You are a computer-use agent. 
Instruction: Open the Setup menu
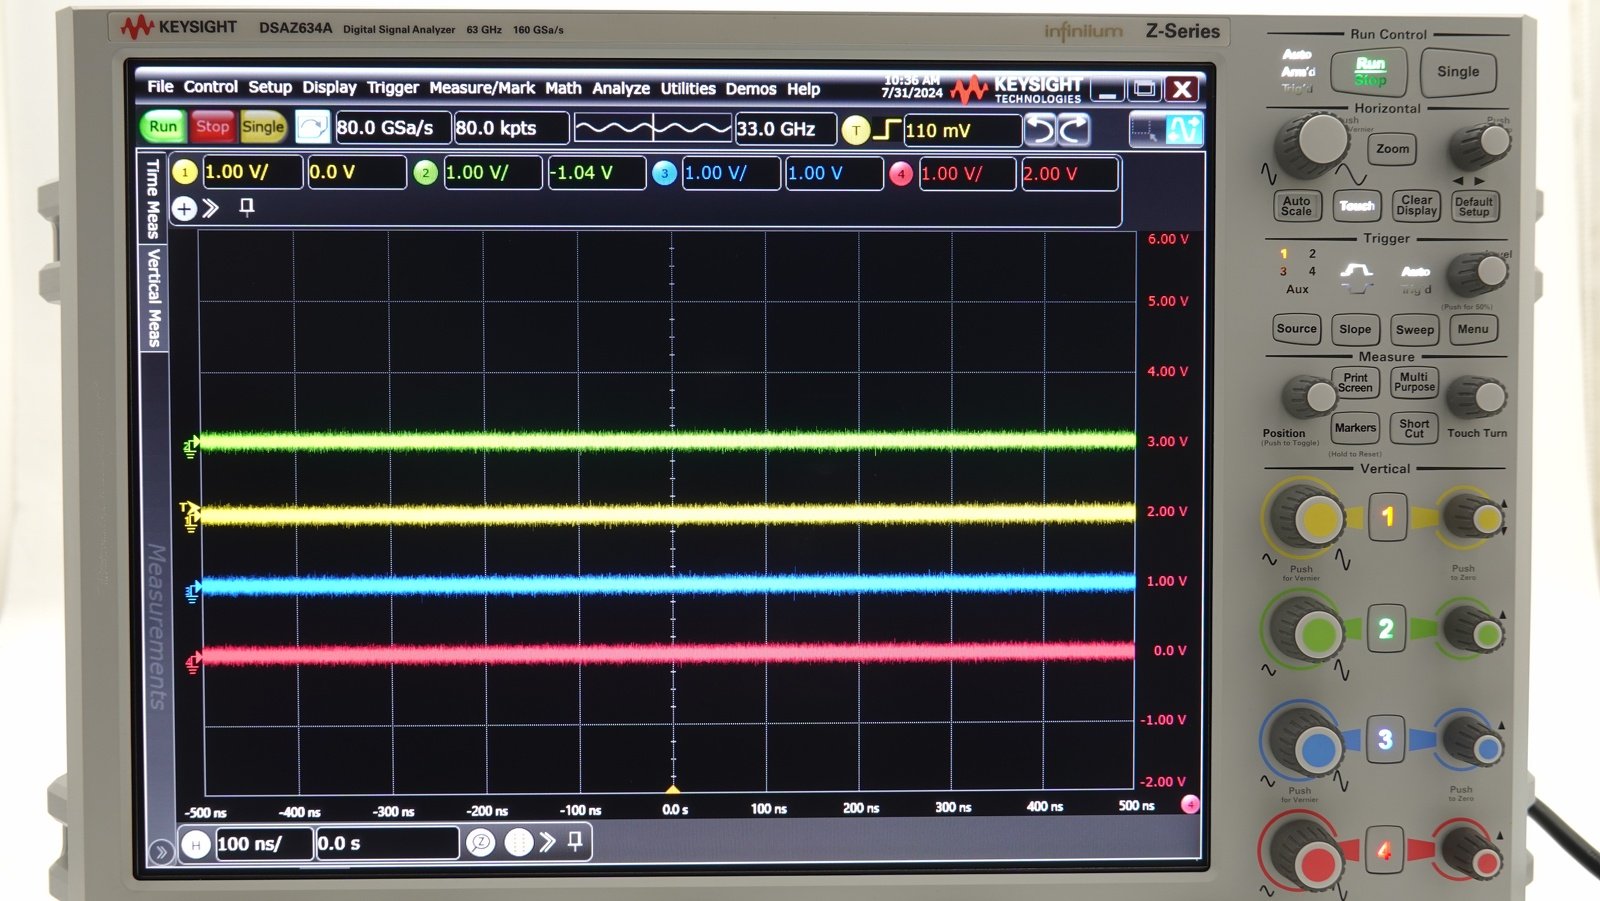tap(270, 87)
